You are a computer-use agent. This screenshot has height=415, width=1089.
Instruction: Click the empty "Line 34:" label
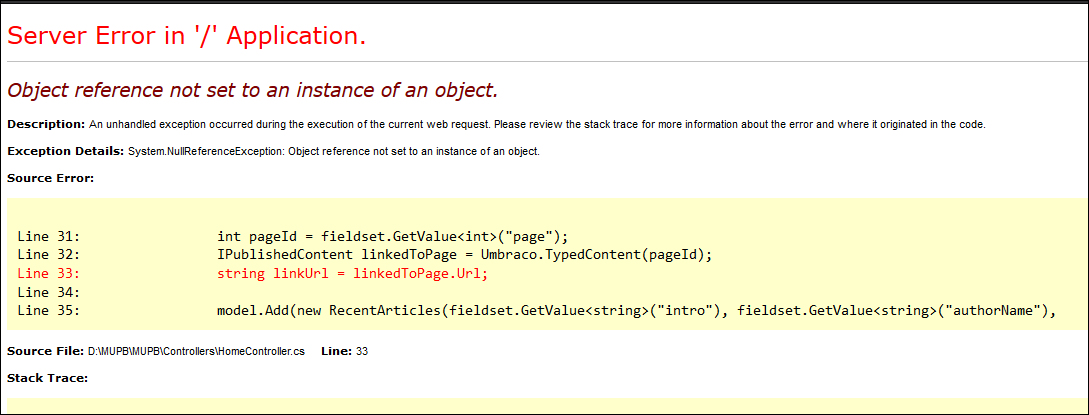pyautogui.click(x=49, y=292)
